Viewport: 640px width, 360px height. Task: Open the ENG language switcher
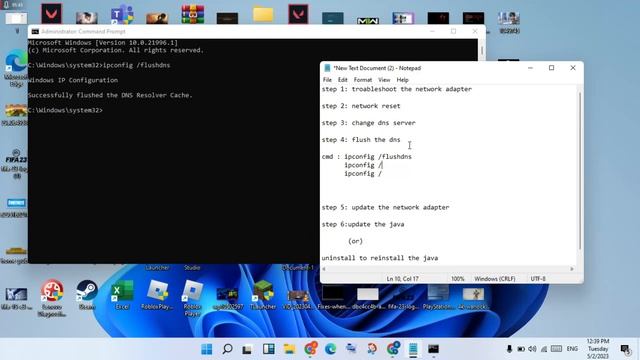point(572,349)
